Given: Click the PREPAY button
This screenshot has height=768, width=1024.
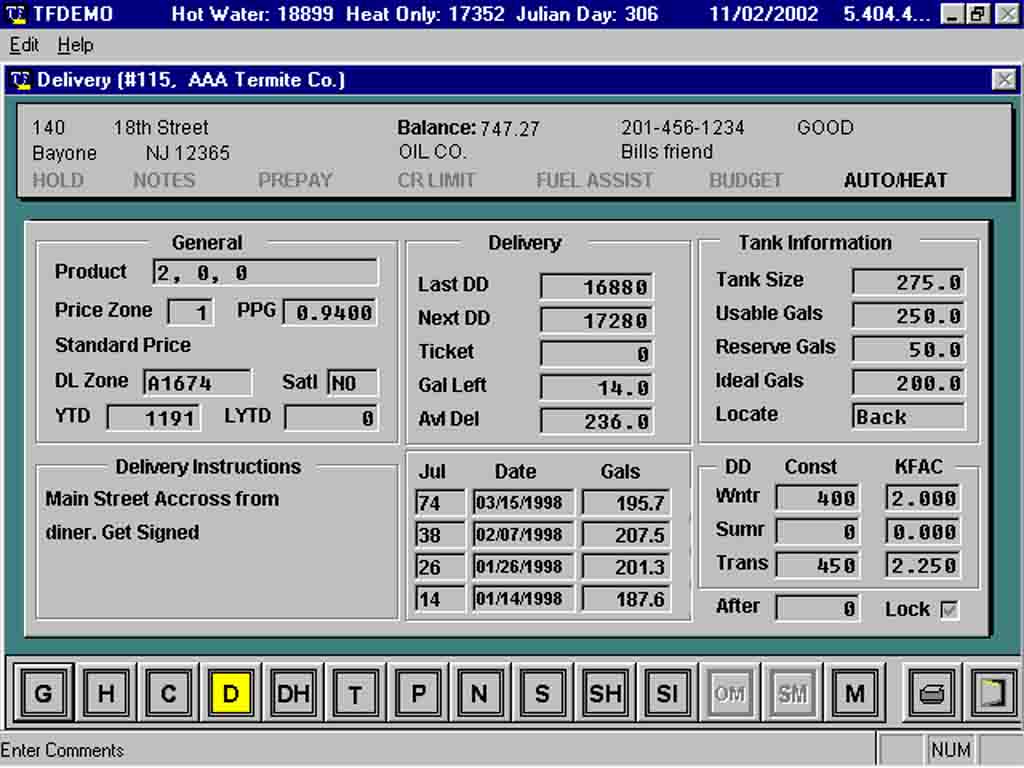Looking at the screenshot, I should click(295, 180).
